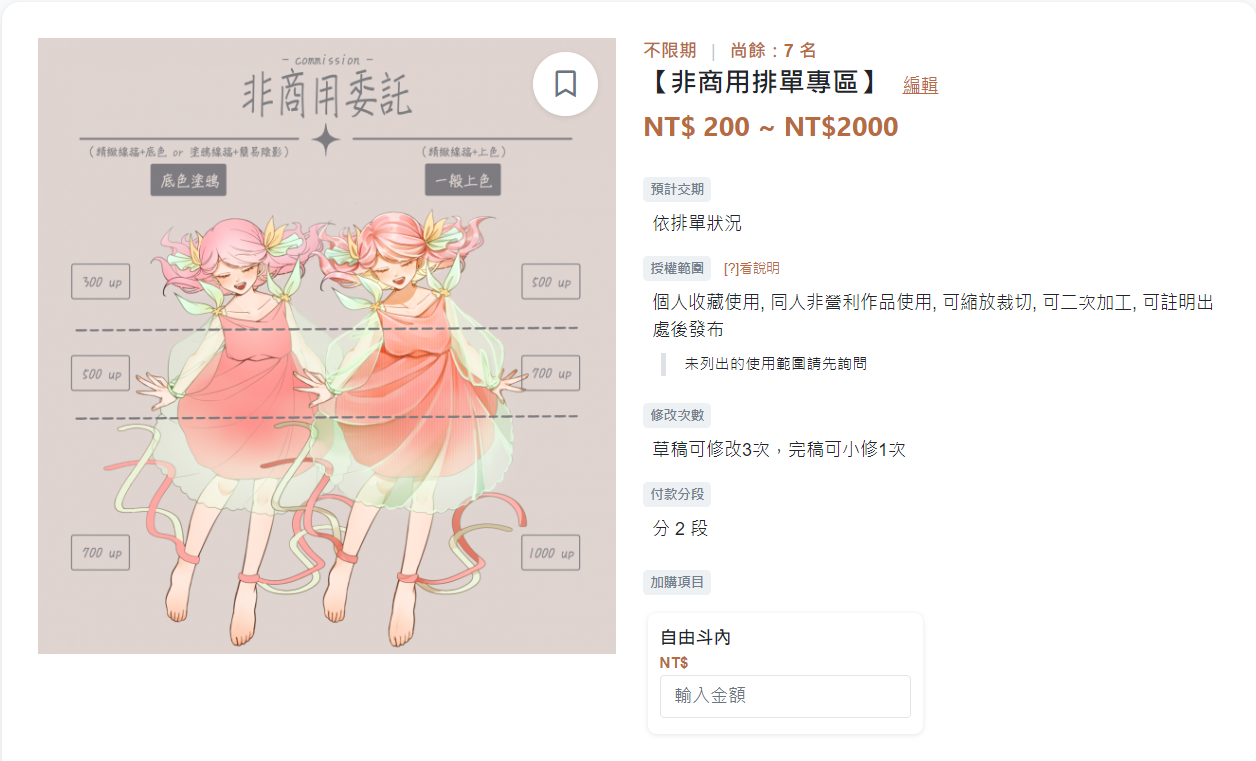The image size is (1256, 761).
Task: Open the [?]看說明 help link
Action: click(752, 268)
